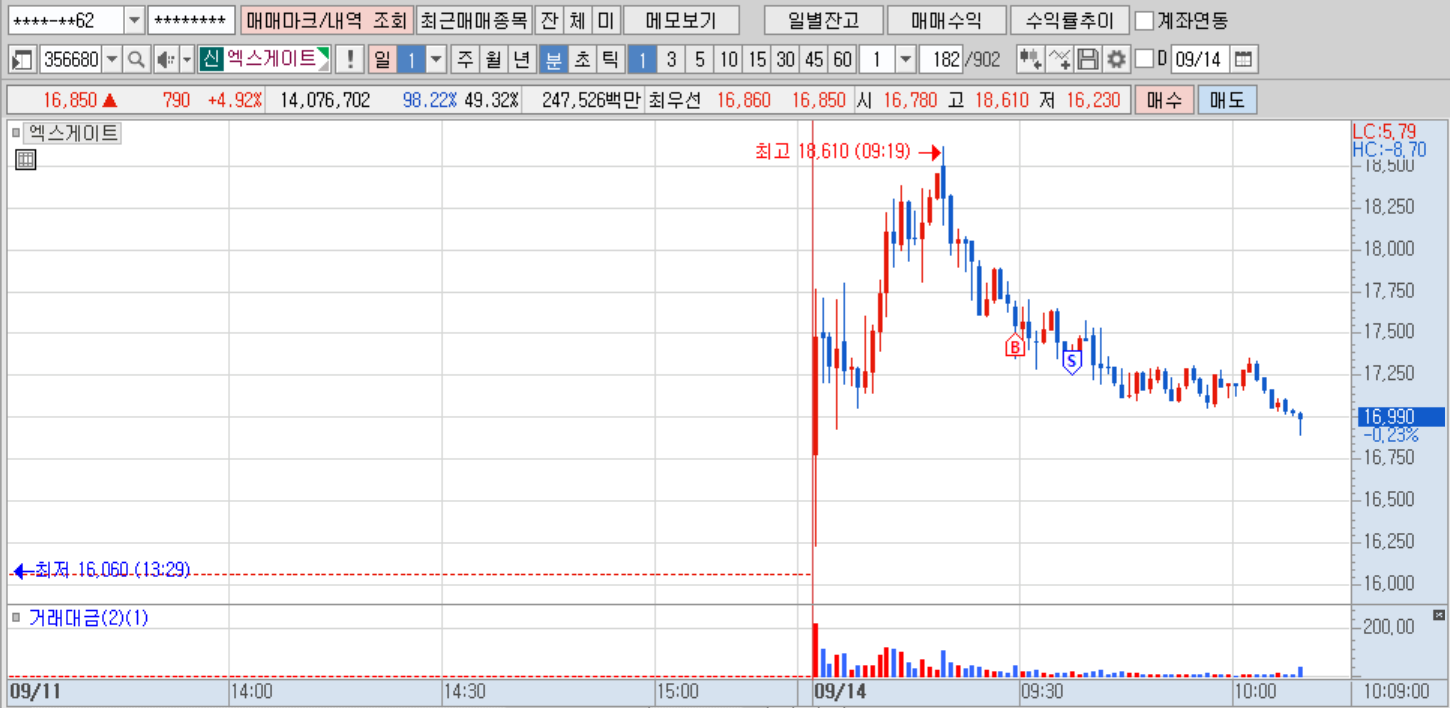Open the 매매수익 trading profit view
The height and width of the screenshot is (708, 1450).
[x=946, y=20]
